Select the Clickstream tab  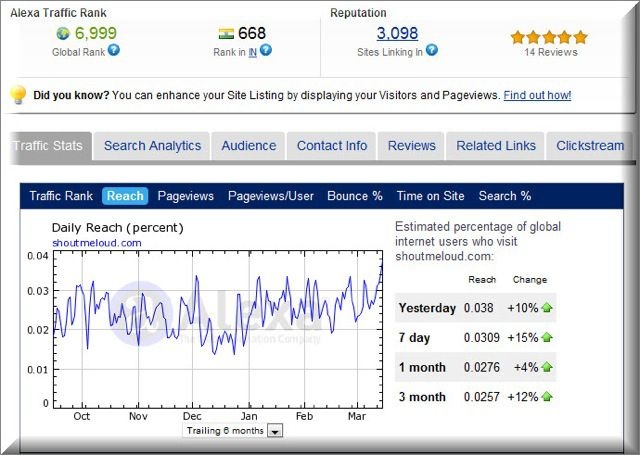pos(590,146)
